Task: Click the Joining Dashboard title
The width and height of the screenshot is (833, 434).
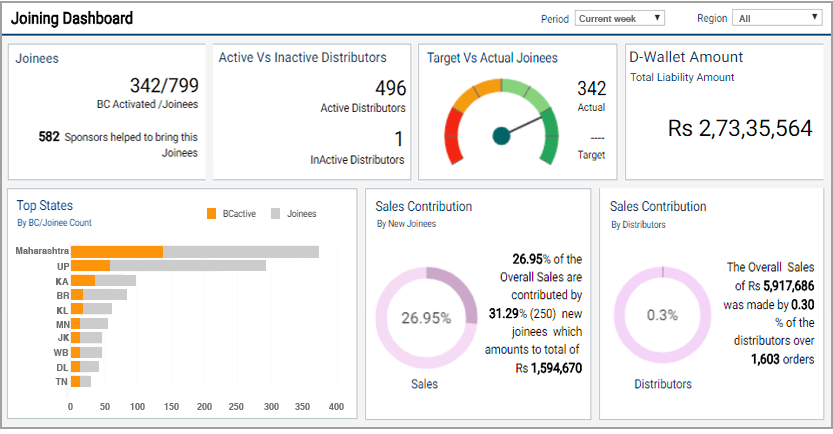Action: click(72, 18)
